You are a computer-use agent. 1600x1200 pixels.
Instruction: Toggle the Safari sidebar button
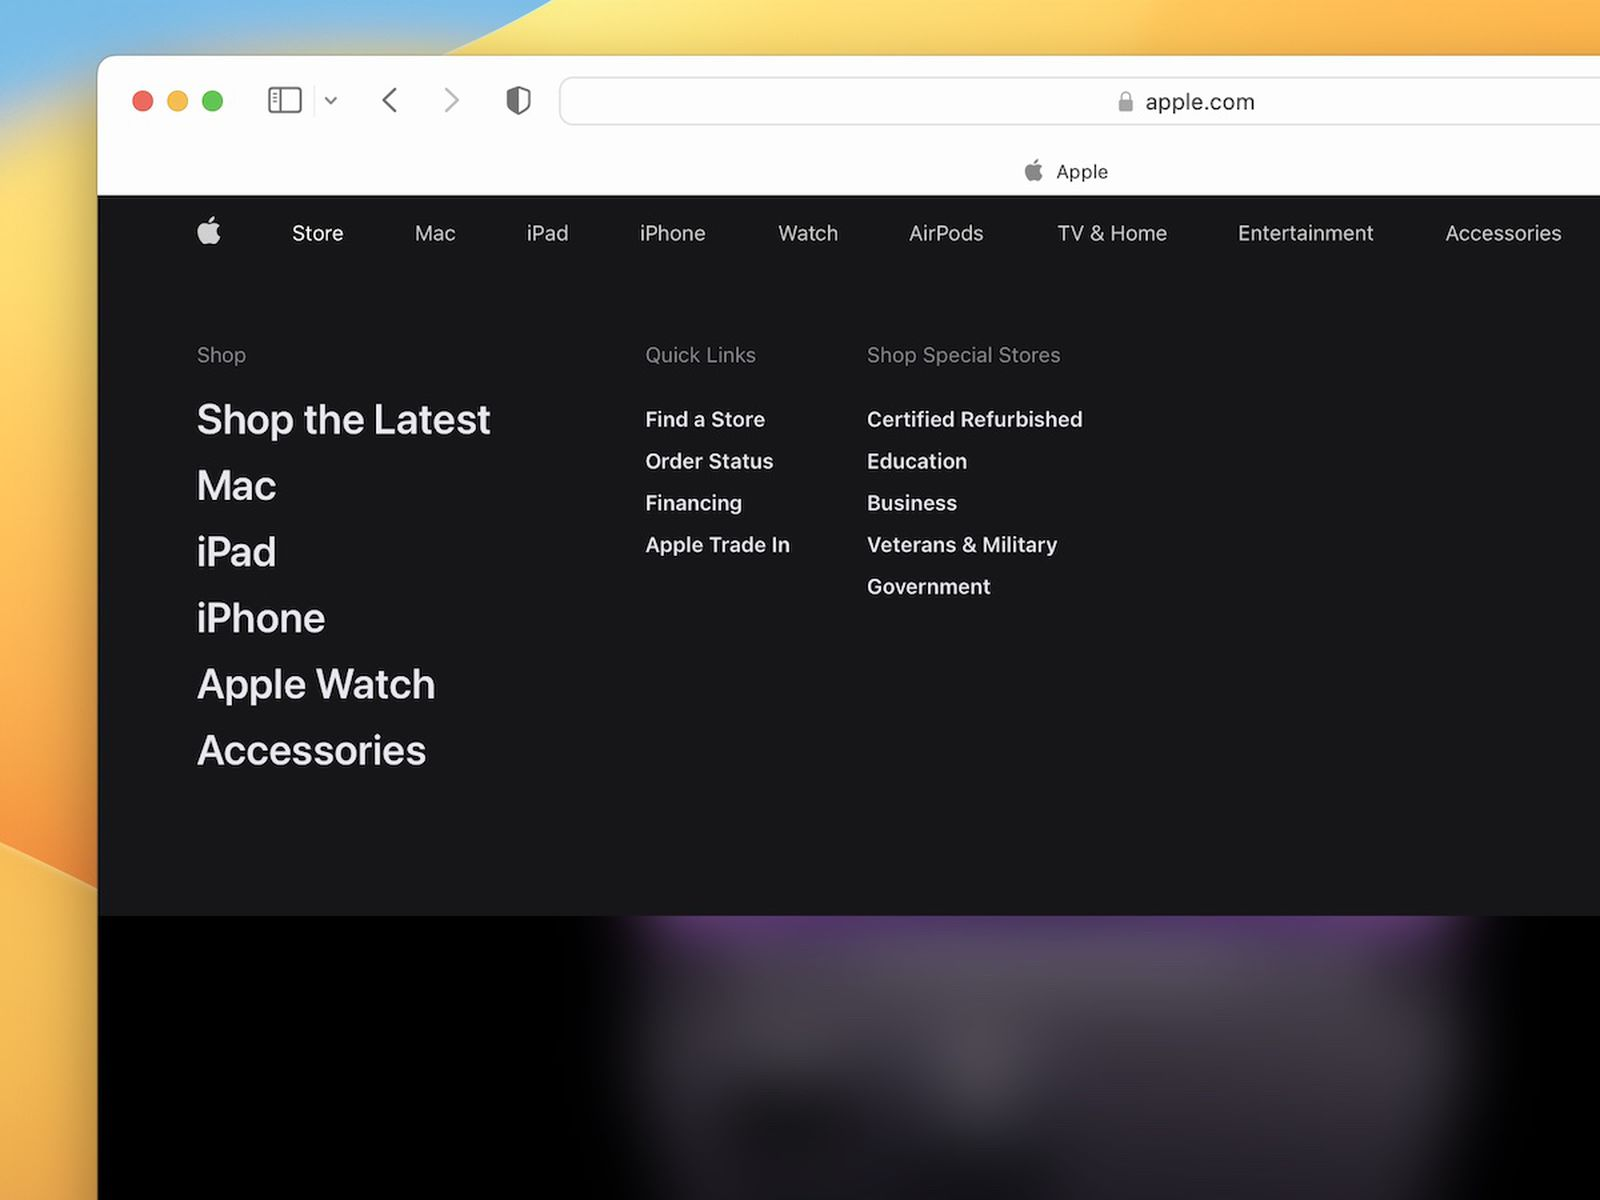click(285, 100)
